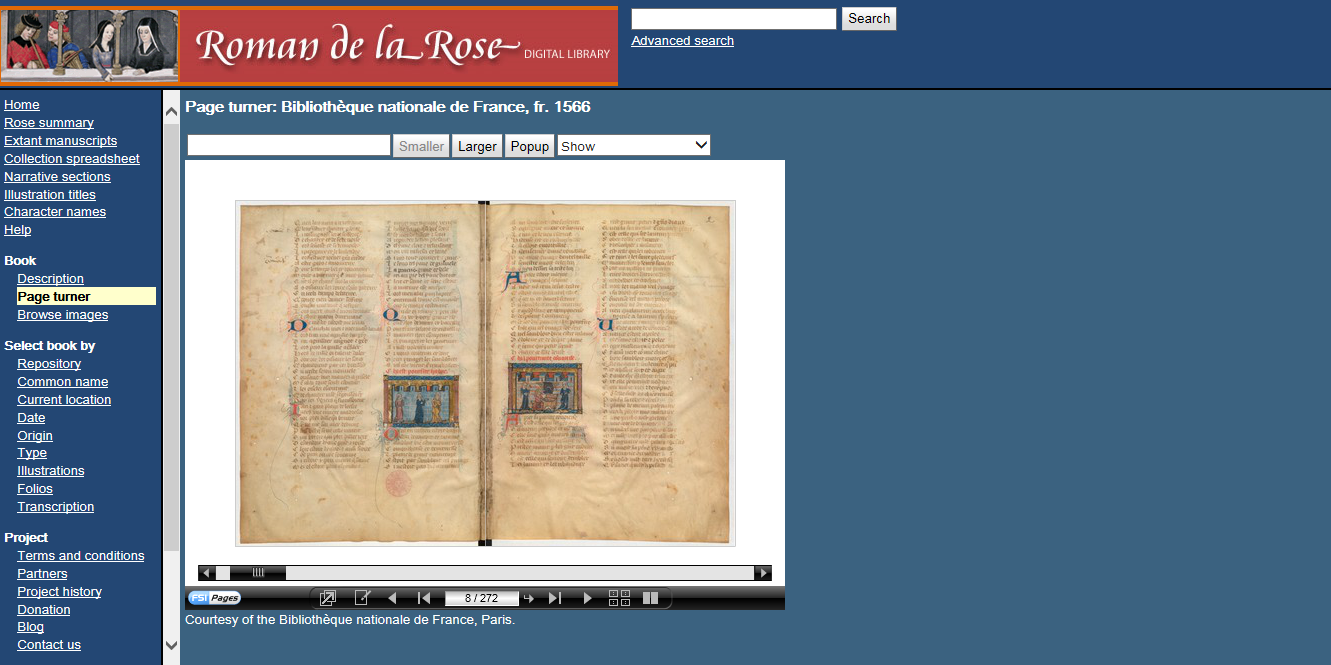The image size is (1331, 665).
Task: Open Partners link
Action: tap(42, 574)
